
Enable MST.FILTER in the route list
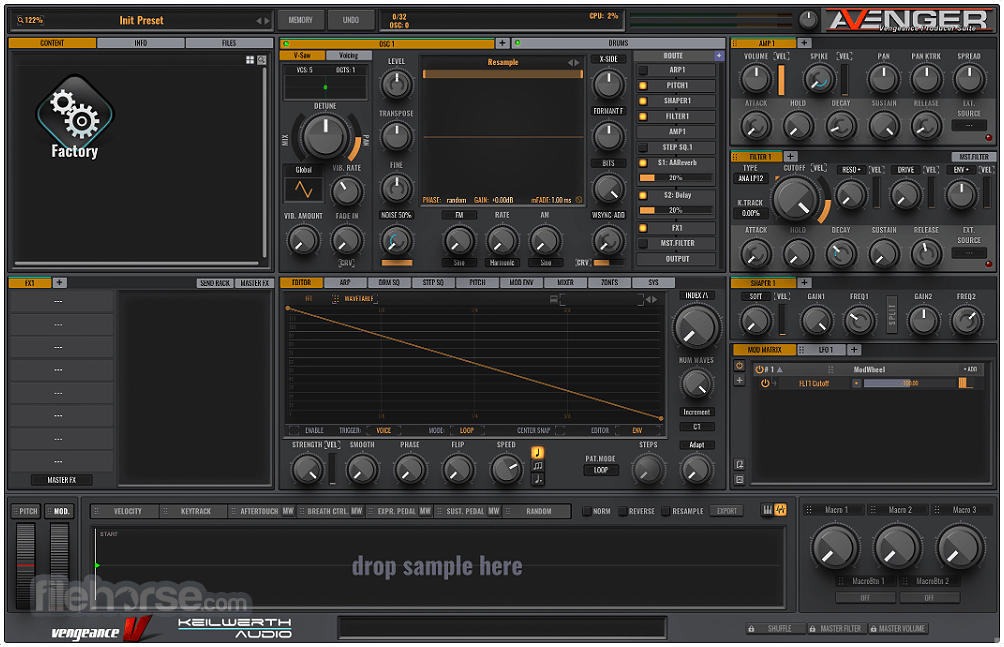pyautogui.click(x=643, y=243)
